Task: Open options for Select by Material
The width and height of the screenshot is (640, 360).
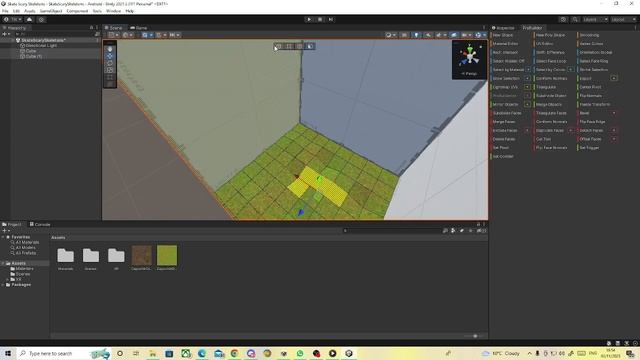Action: pyautogui.click(x=528, y=70)
